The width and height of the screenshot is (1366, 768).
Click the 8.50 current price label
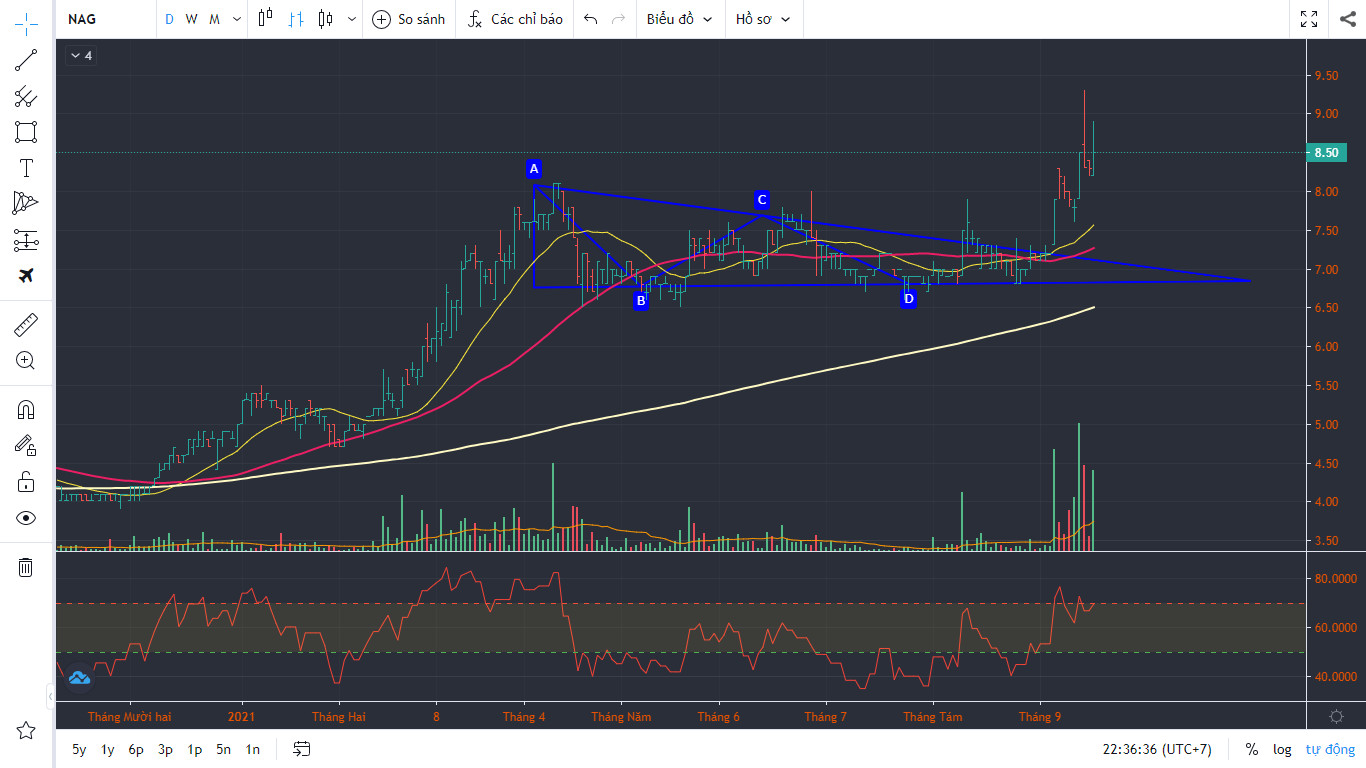1326,153
